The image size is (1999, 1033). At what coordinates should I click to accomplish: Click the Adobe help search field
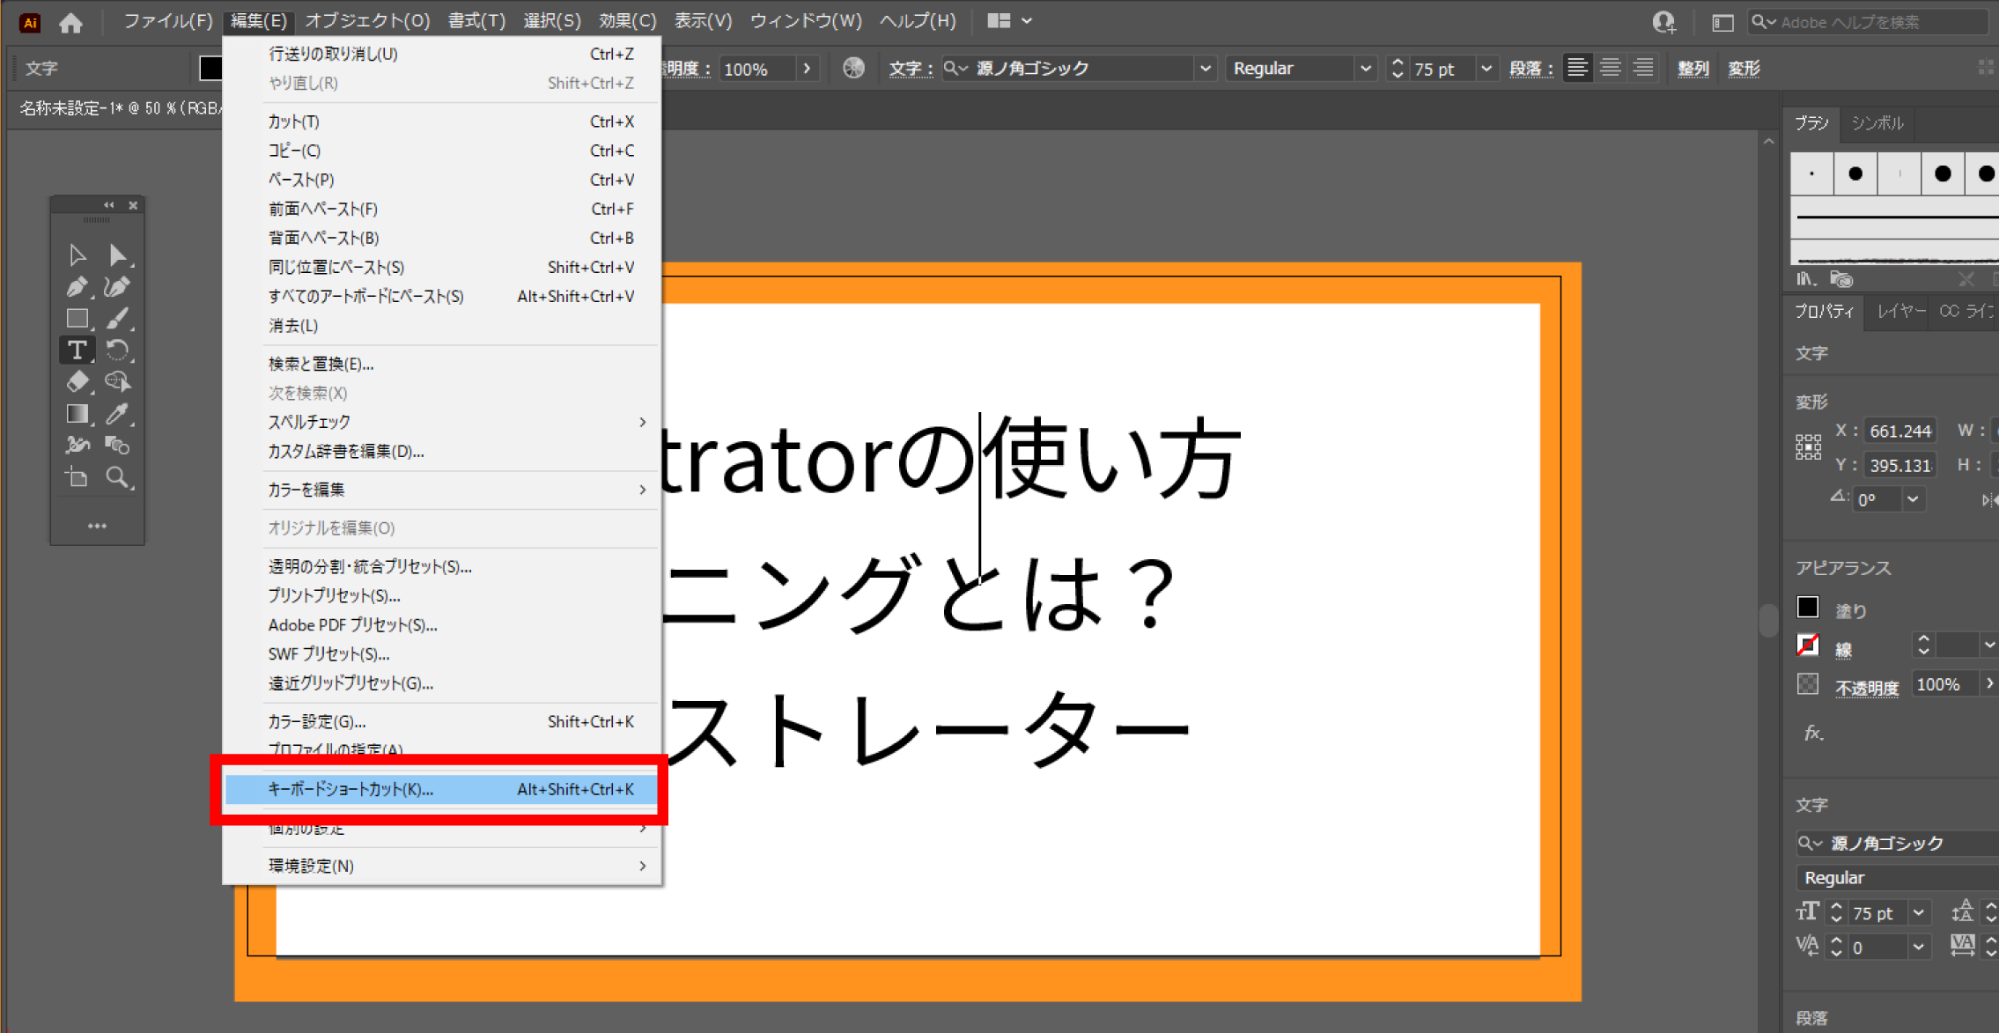pos(1868,22)
